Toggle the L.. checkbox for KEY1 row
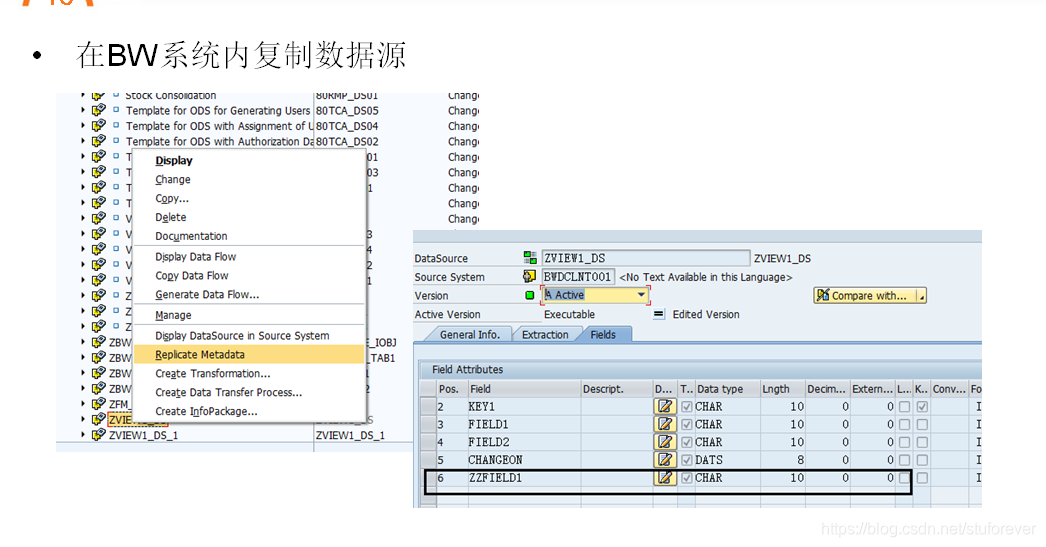 (904, 406)
